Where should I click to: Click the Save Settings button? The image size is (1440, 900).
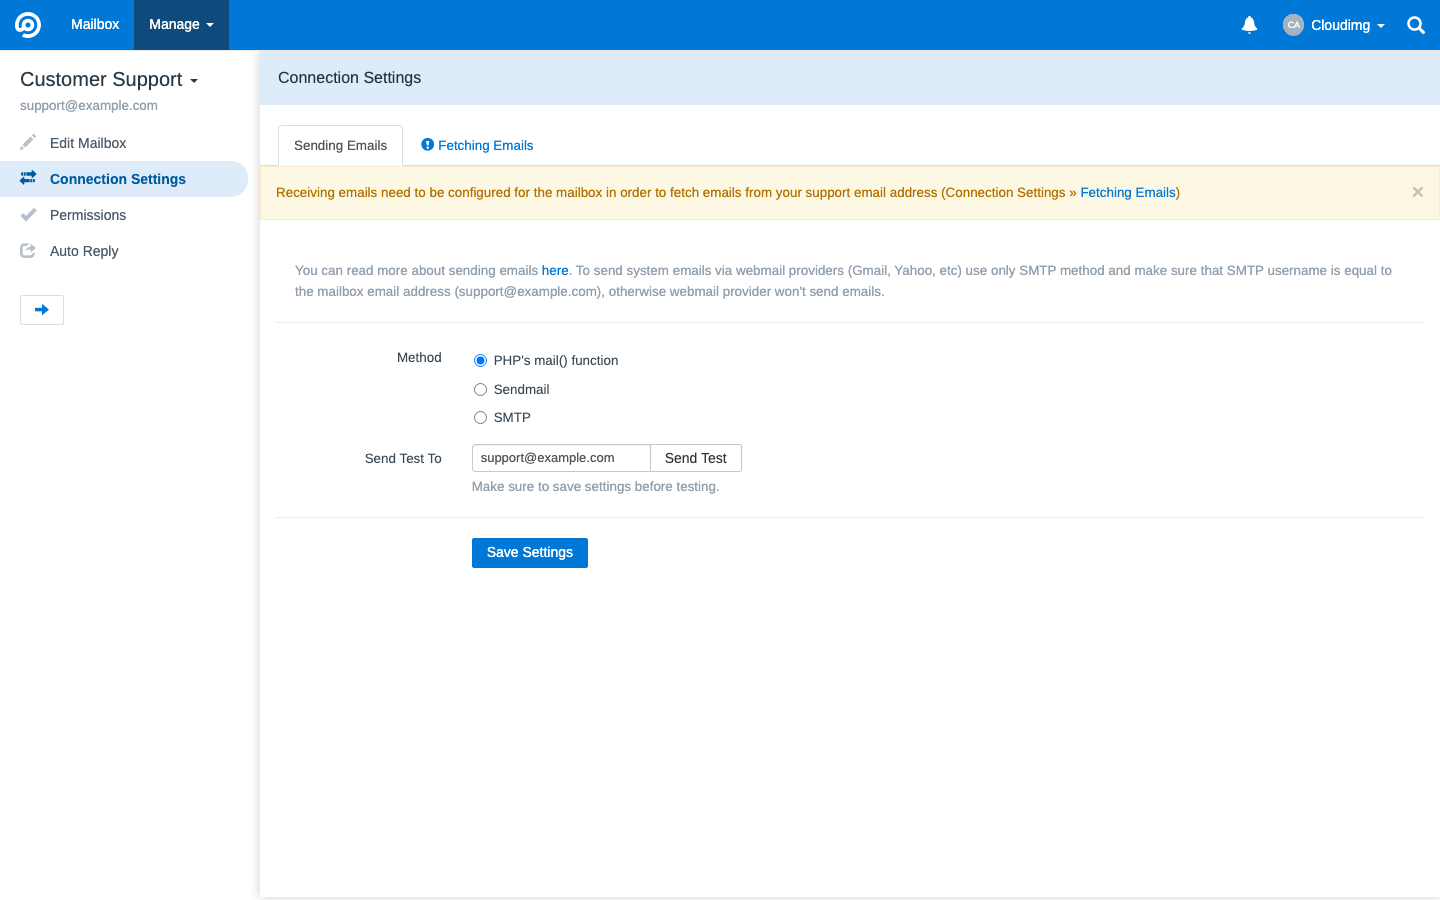click(x=530, y=553)
